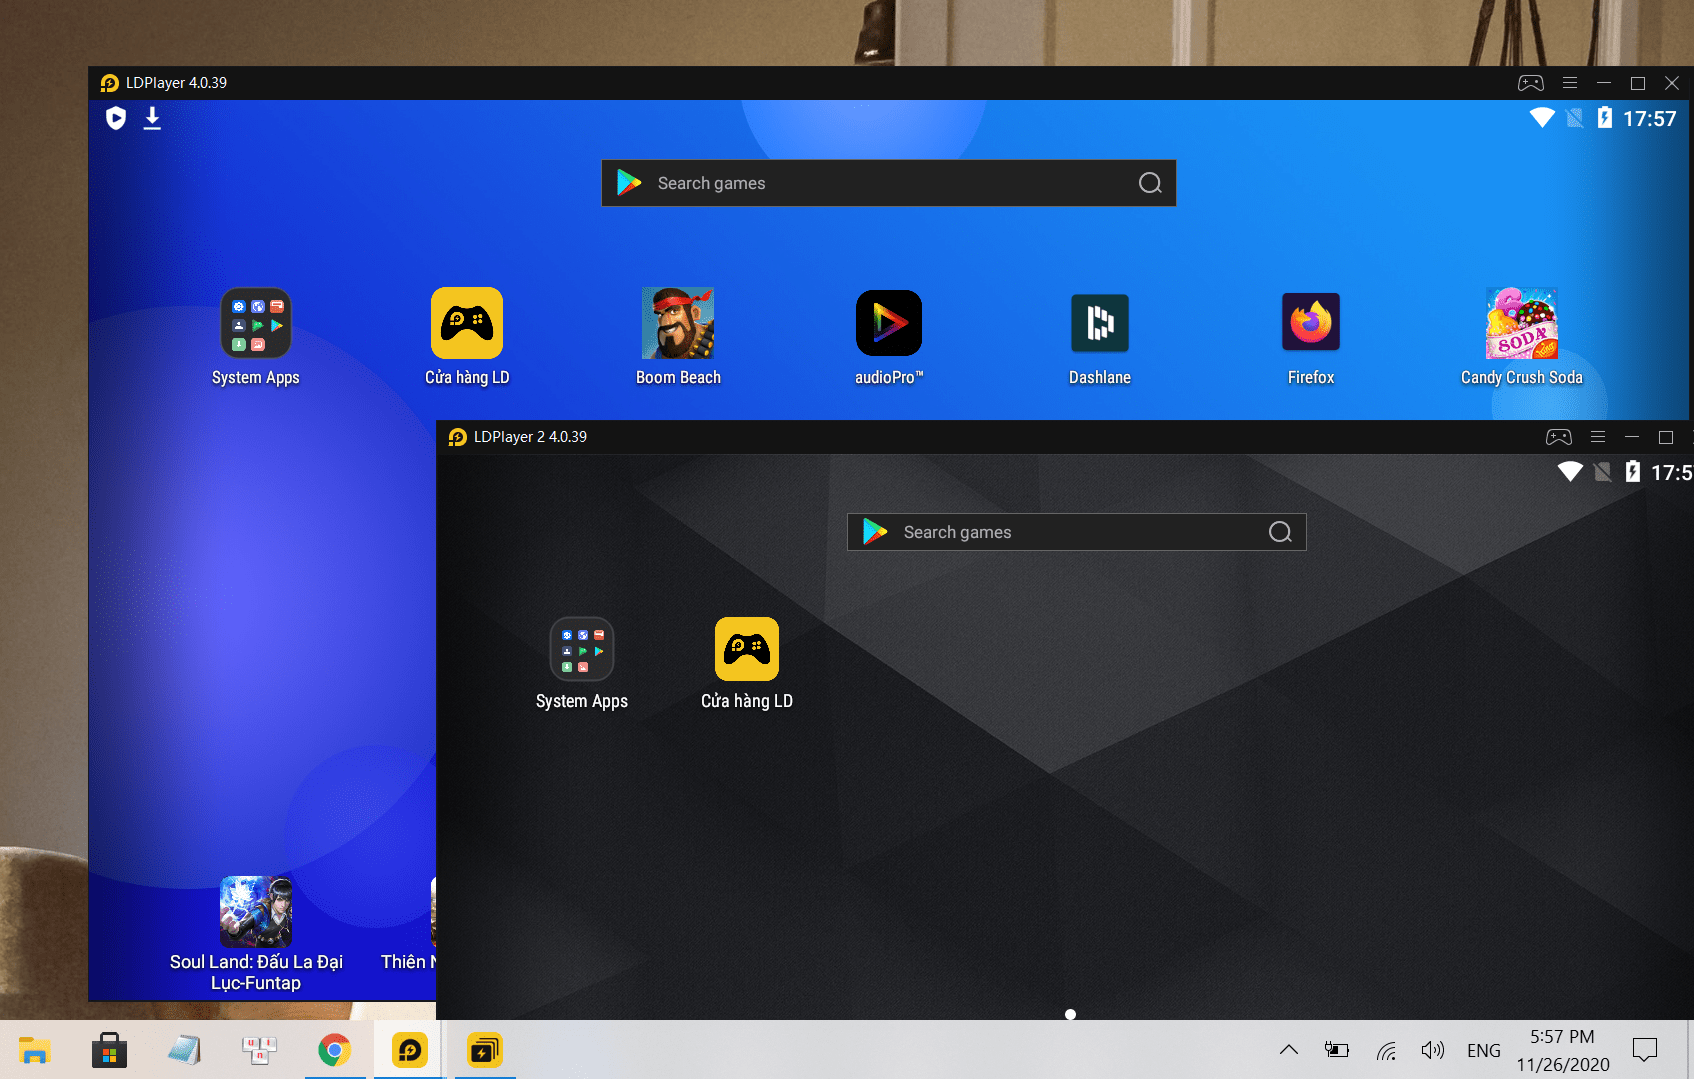The width and height of the screenshot is (1694, 1079).
Task: Open the Windows notification center
Action: pyautogui.click(x=1646, y=1050)
